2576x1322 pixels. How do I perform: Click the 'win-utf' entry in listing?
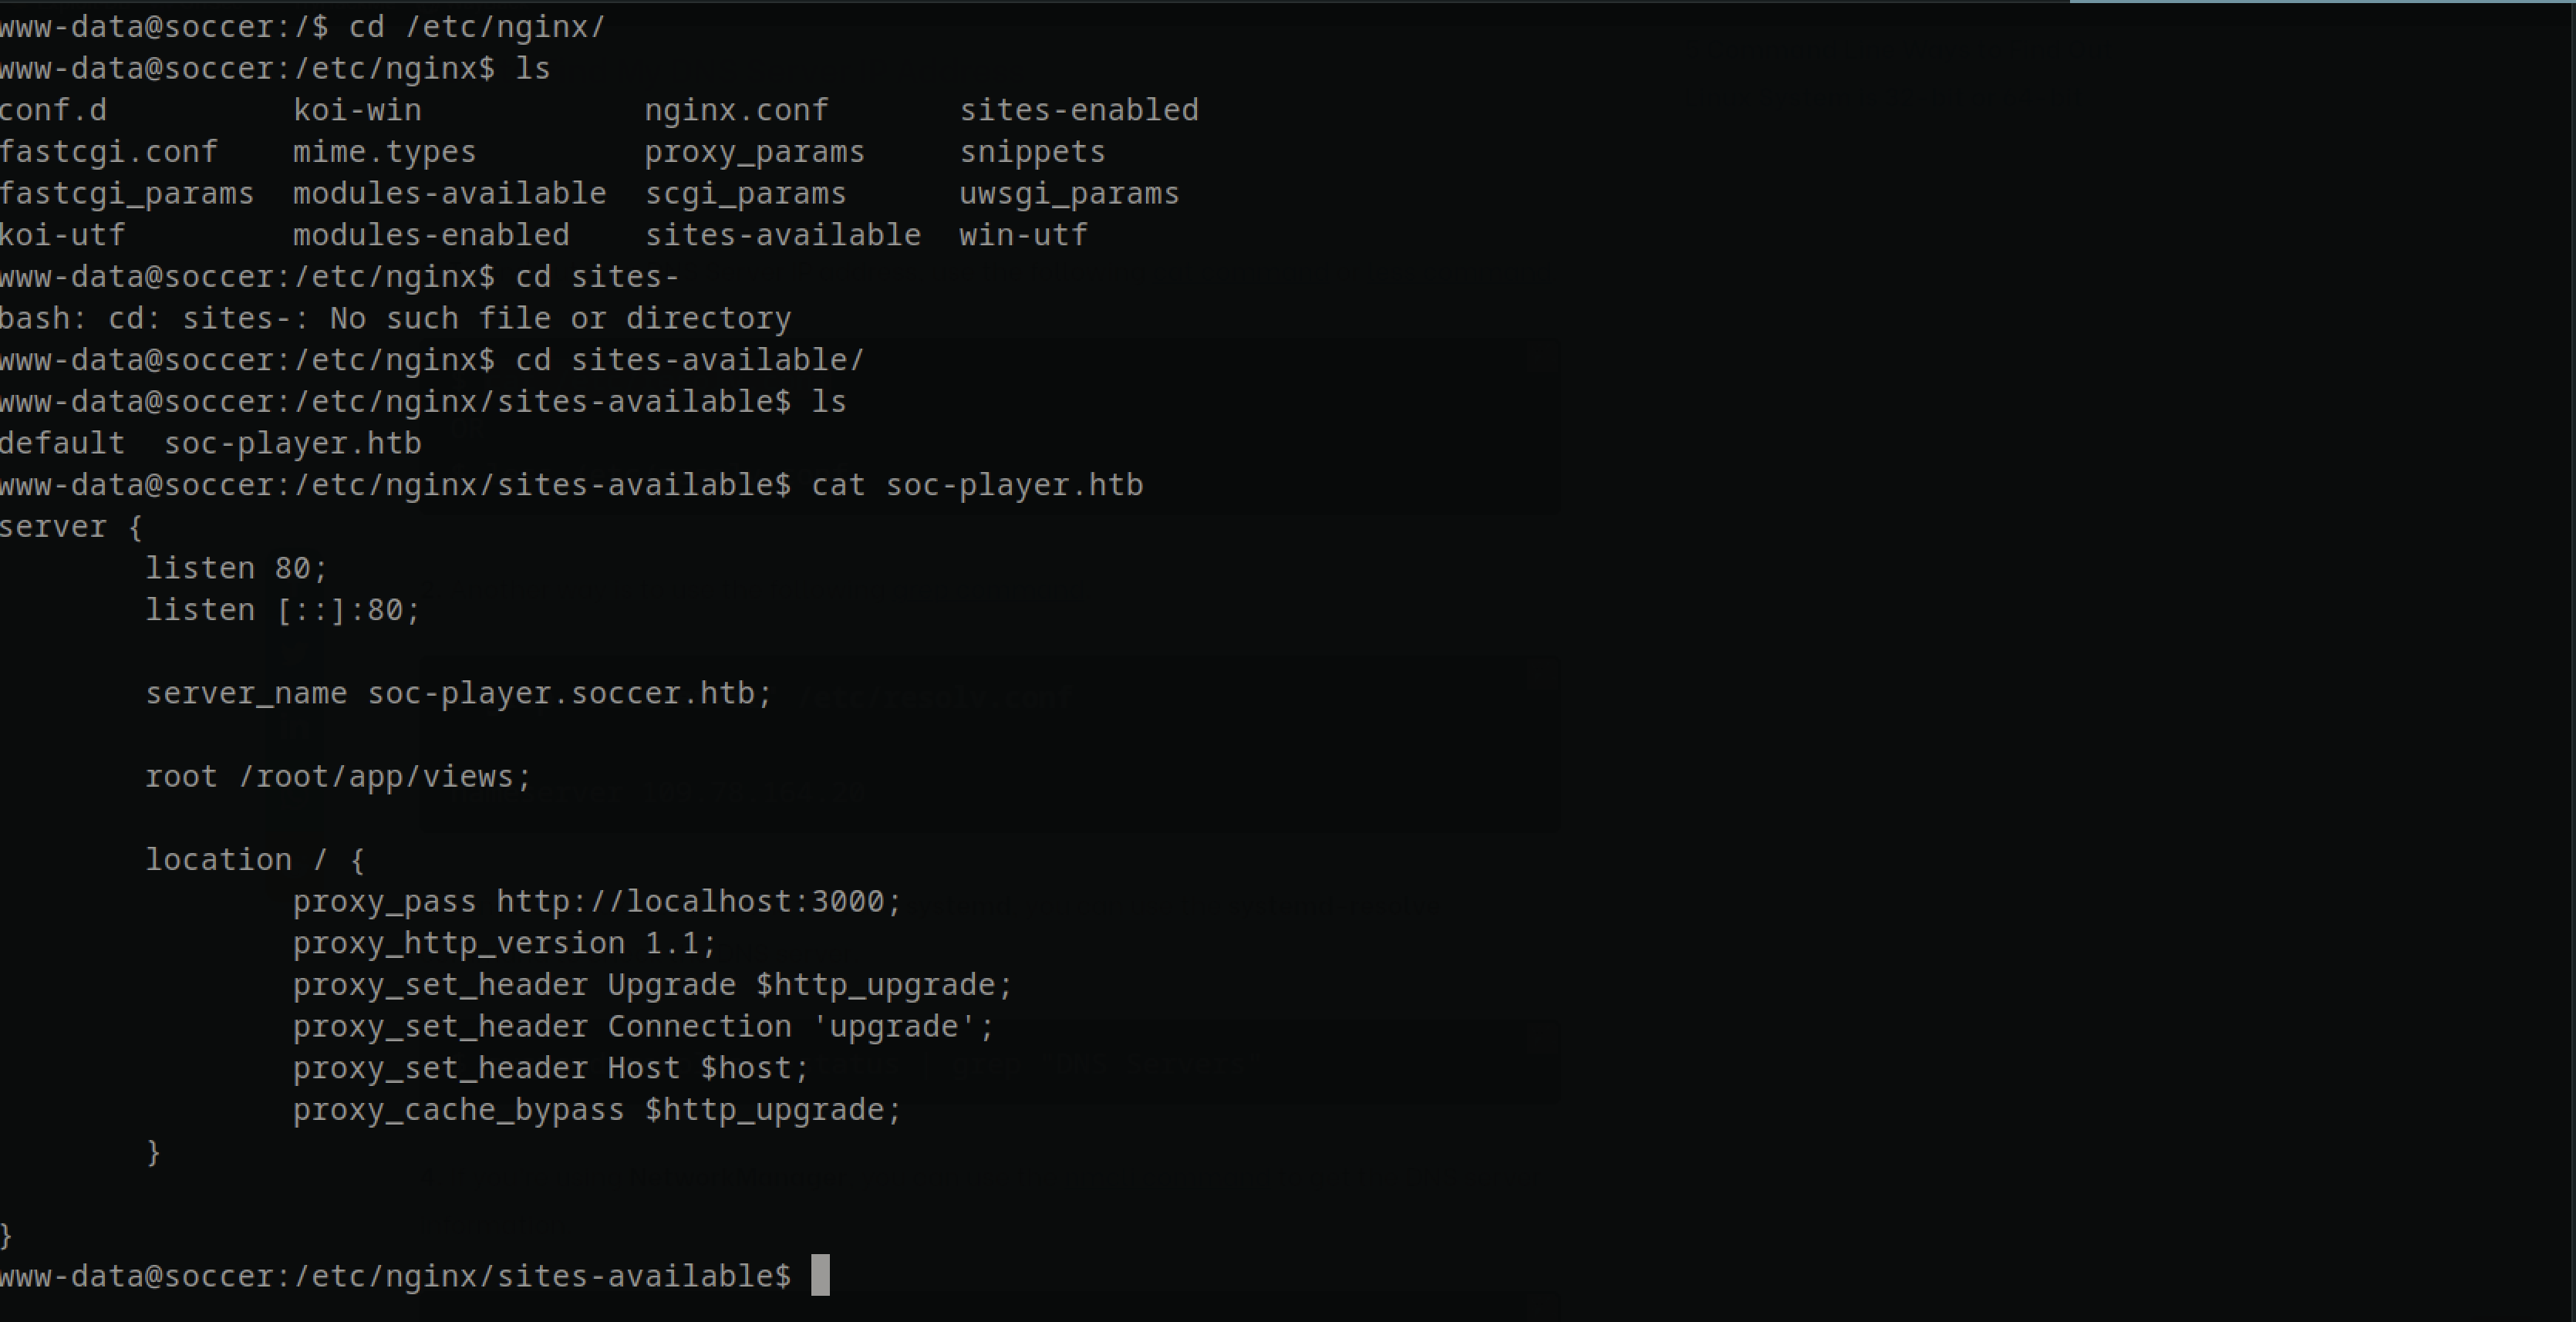point(1023,235)
